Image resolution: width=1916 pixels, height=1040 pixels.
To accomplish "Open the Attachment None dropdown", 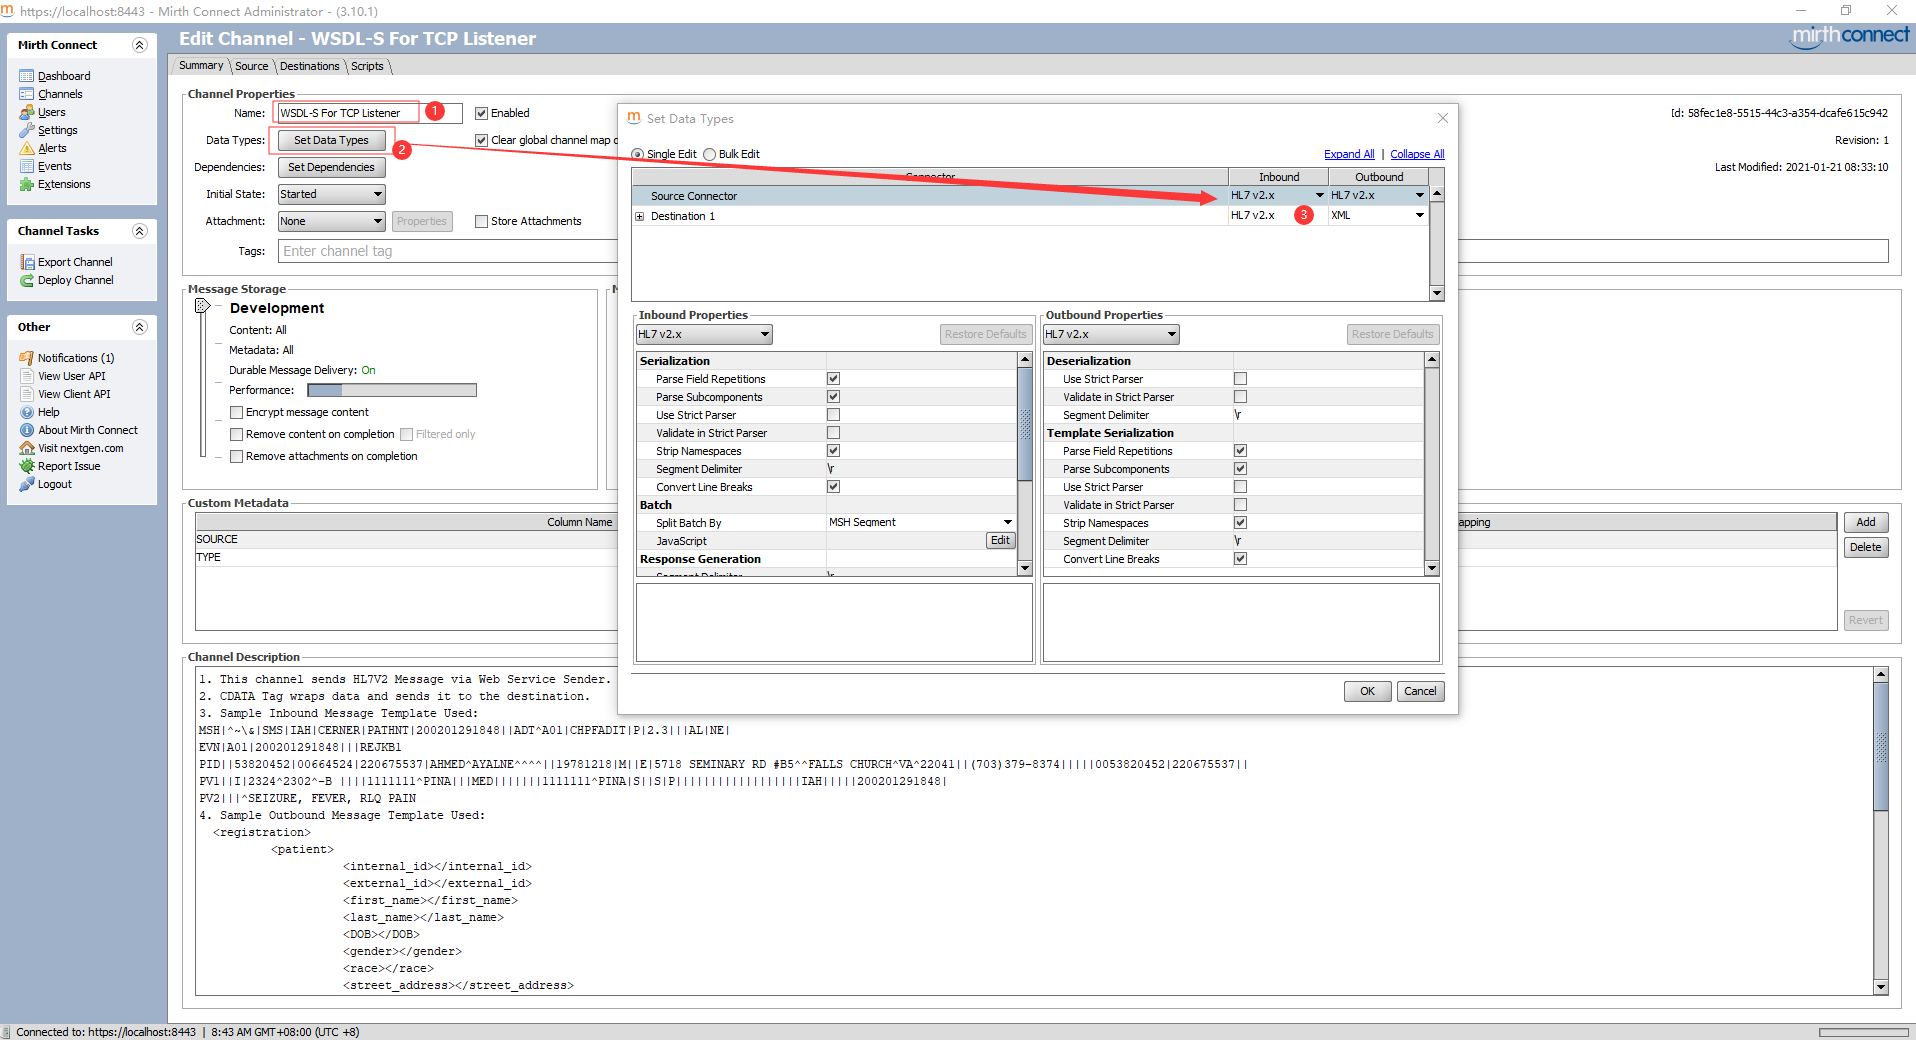I will (x=332, y=221).
